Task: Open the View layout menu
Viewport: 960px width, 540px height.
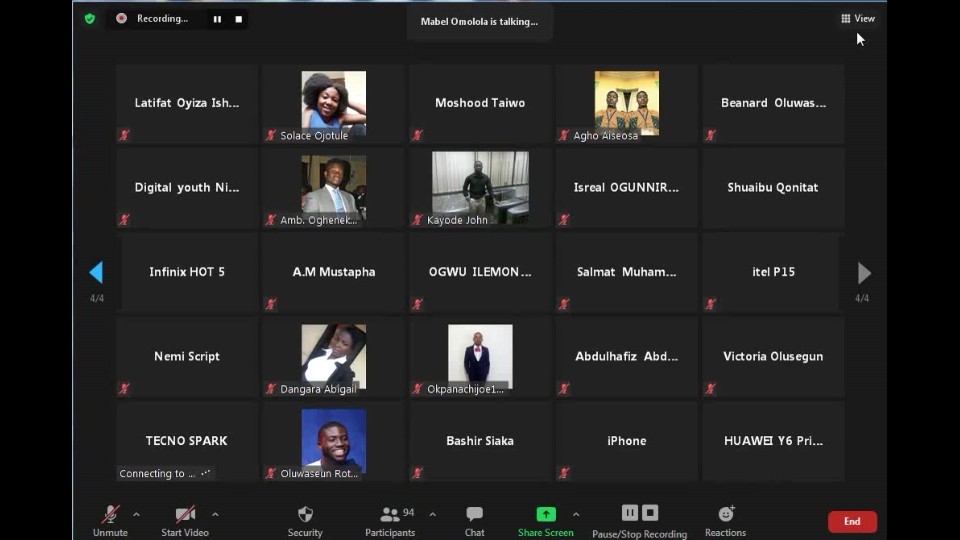Action: (858, 18)
